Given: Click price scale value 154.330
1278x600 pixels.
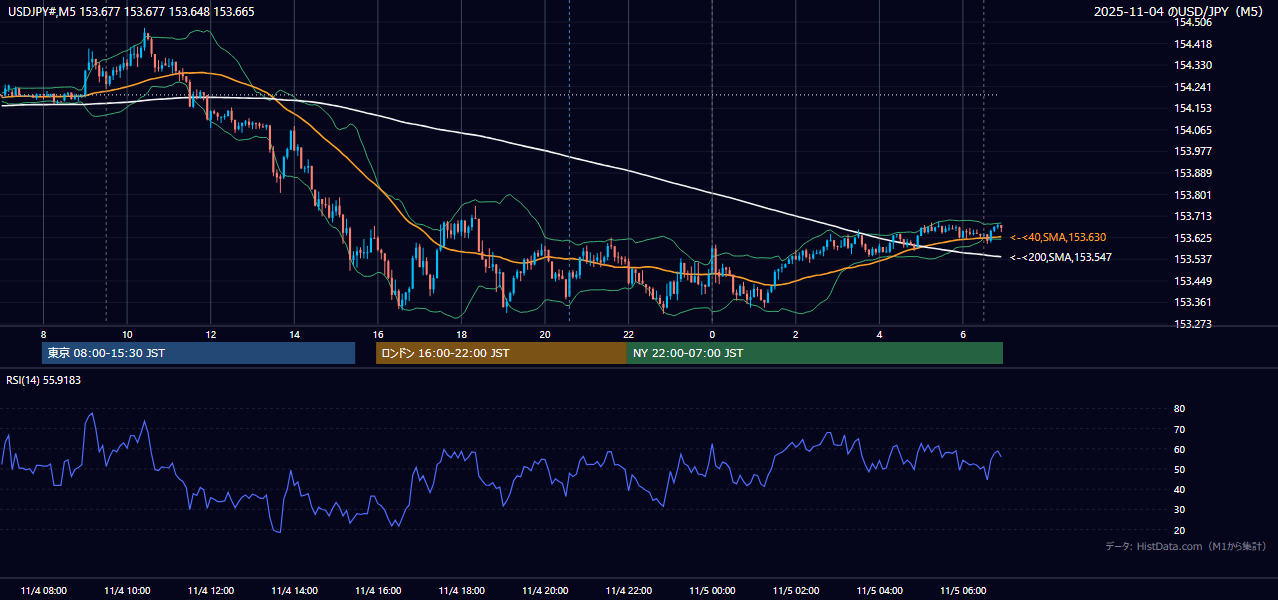Looking at the screenshot, I should click(x=1193, y=65).
